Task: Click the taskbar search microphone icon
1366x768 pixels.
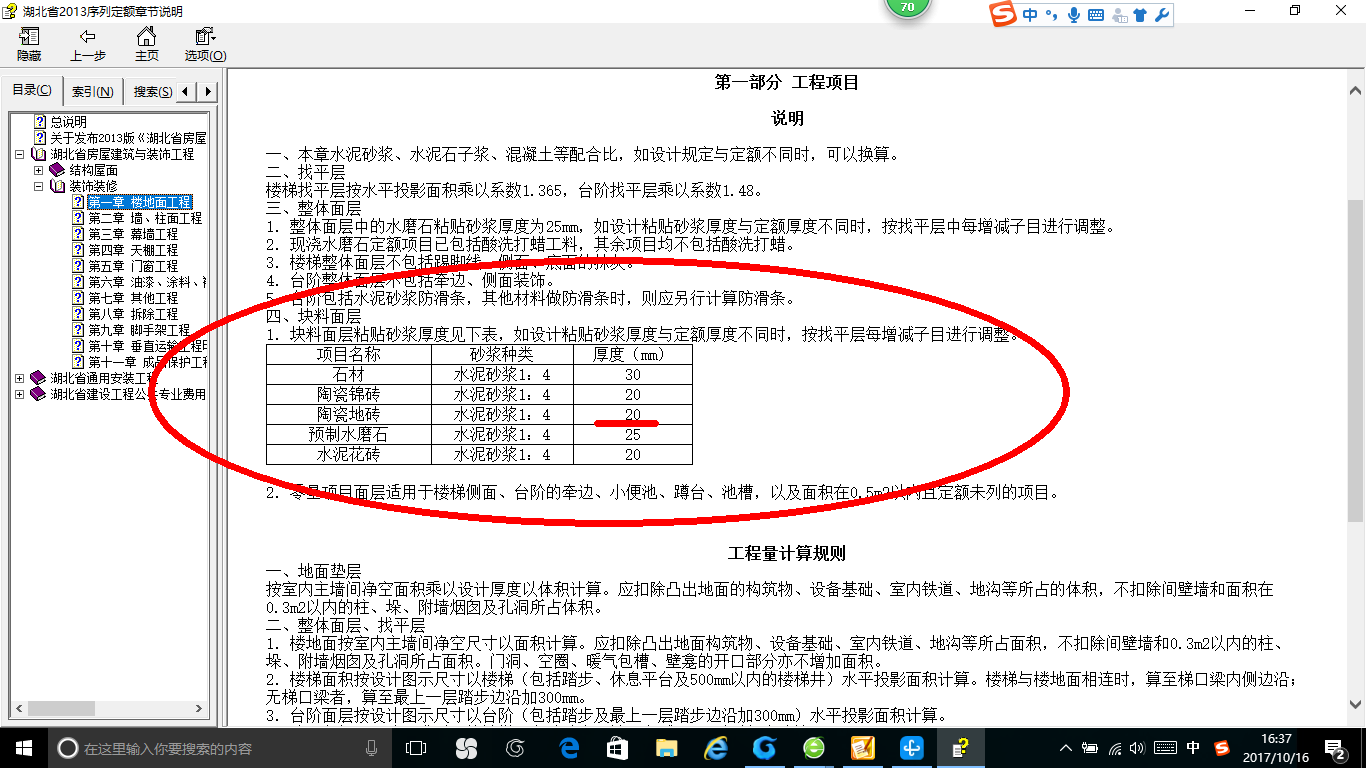Action: click(372, 747)
